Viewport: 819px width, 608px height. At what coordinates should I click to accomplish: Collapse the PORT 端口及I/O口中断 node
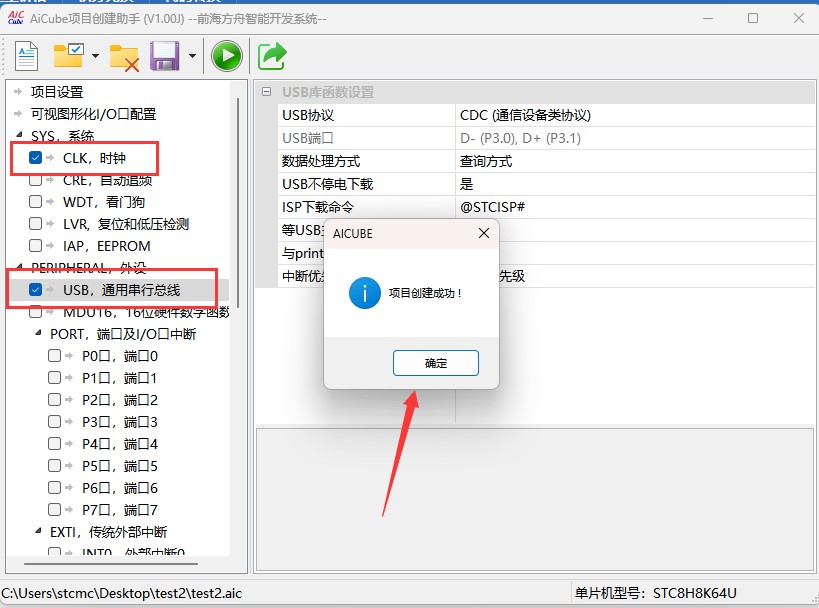point(38,332)
